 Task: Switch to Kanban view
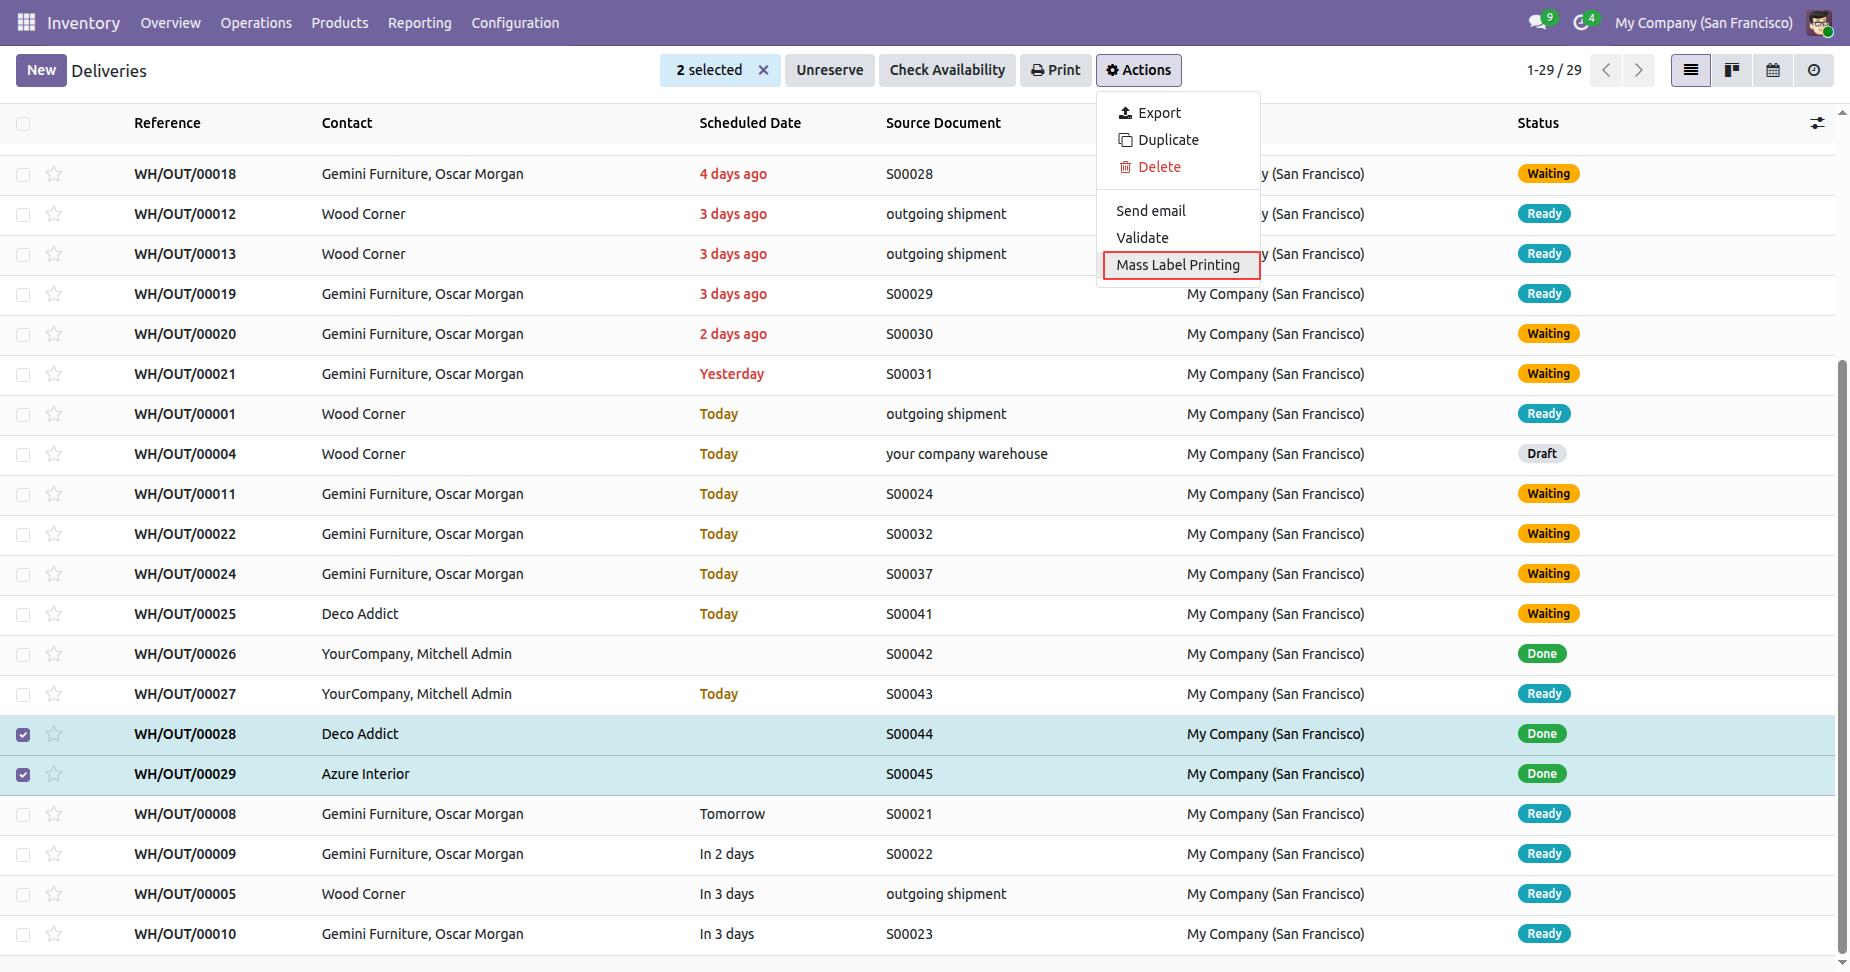point(1732,70)
